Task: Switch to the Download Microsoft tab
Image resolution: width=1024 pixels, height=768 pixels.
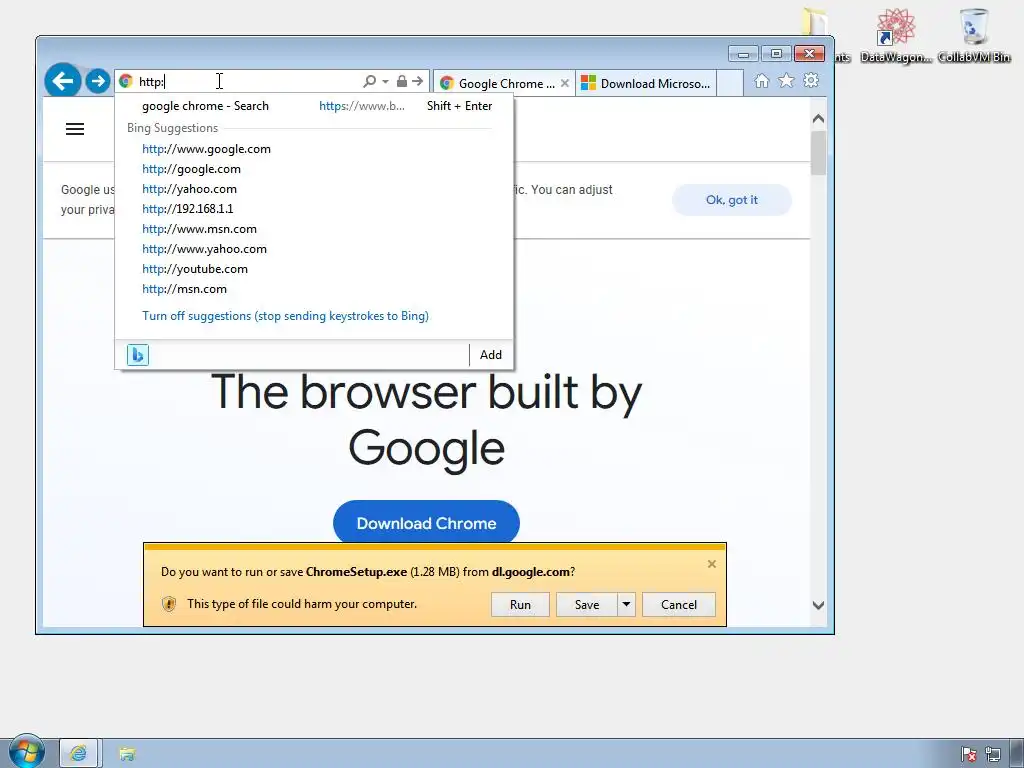Action: [x=646, y=84]
